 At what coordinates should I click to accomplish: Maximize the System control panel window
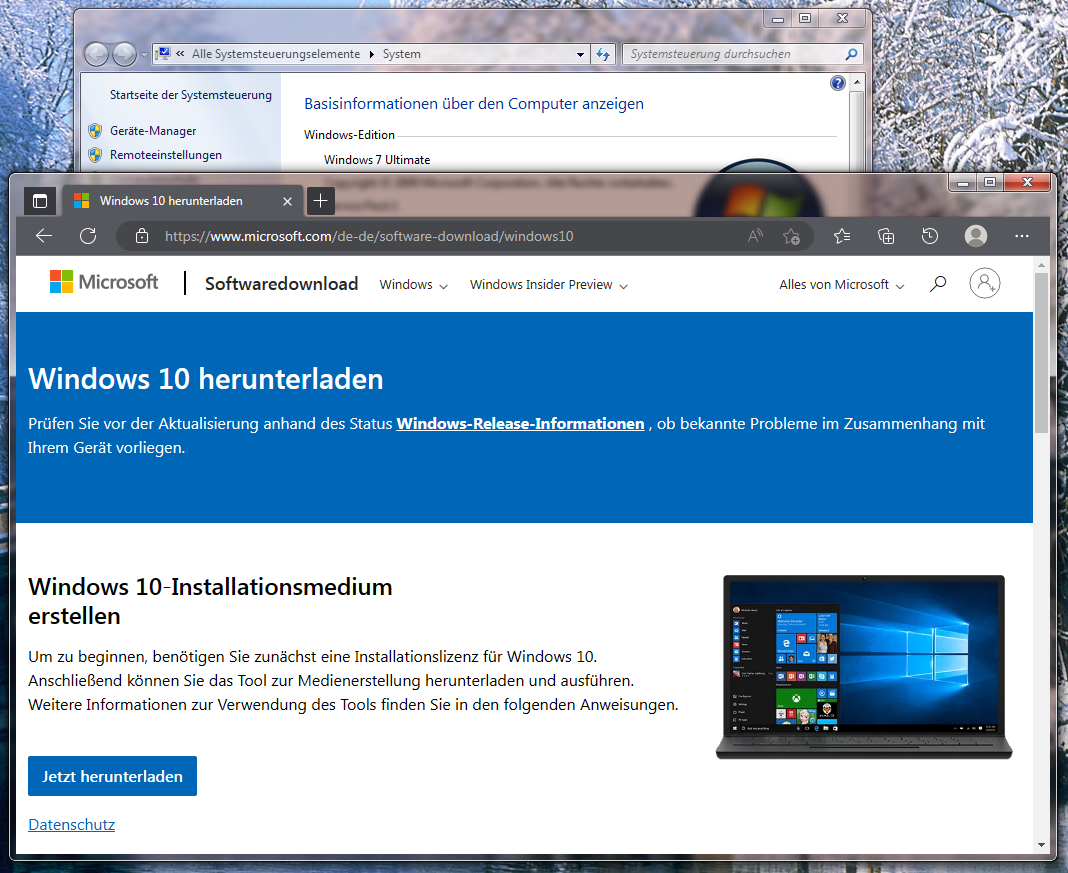(804, 18)
